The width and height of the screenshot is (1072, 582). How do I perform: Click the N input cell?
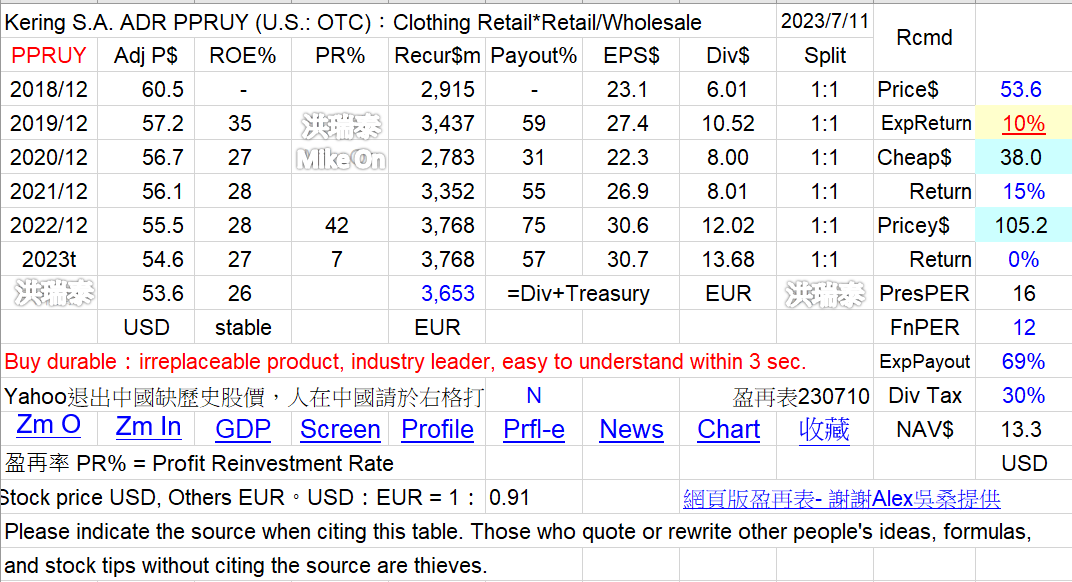(534, 395)
